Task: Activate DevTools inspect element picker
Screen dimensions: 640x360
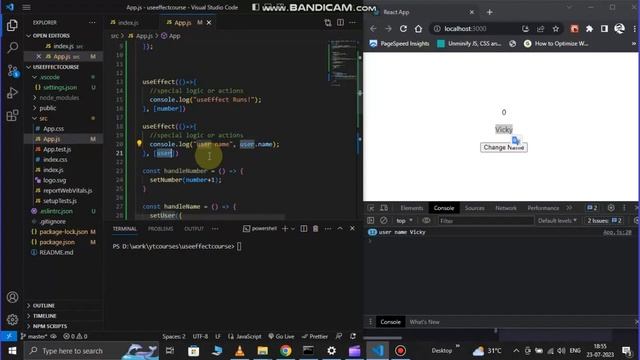Action: tap(371, 208)
